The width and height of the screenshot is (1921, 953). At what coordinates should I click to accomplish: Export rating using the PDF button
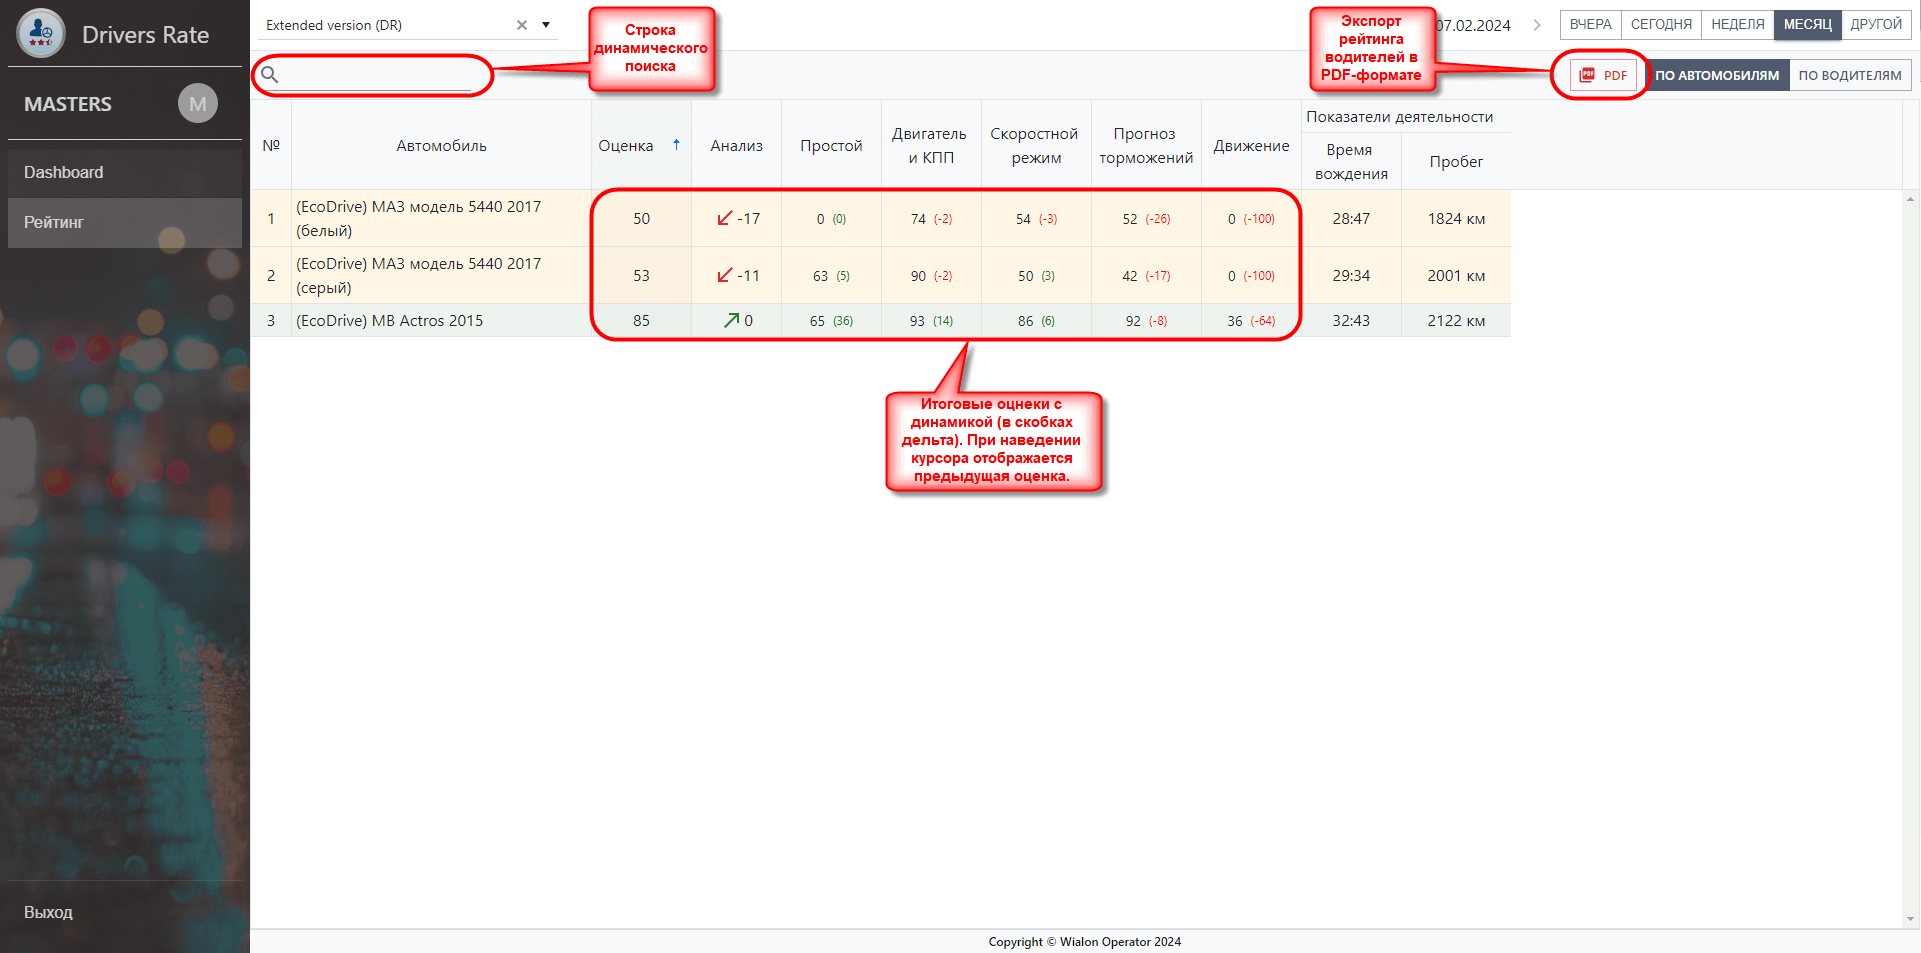coord(1603,75)
